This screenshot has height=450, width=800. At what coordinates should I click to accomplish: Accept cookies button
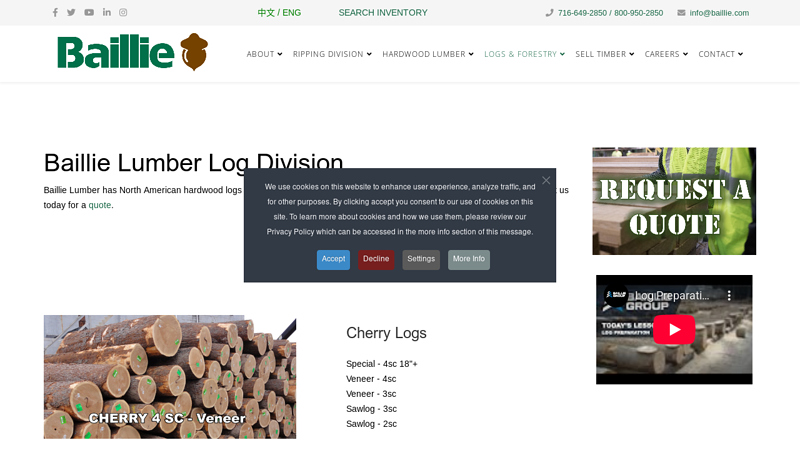(333, 260)
